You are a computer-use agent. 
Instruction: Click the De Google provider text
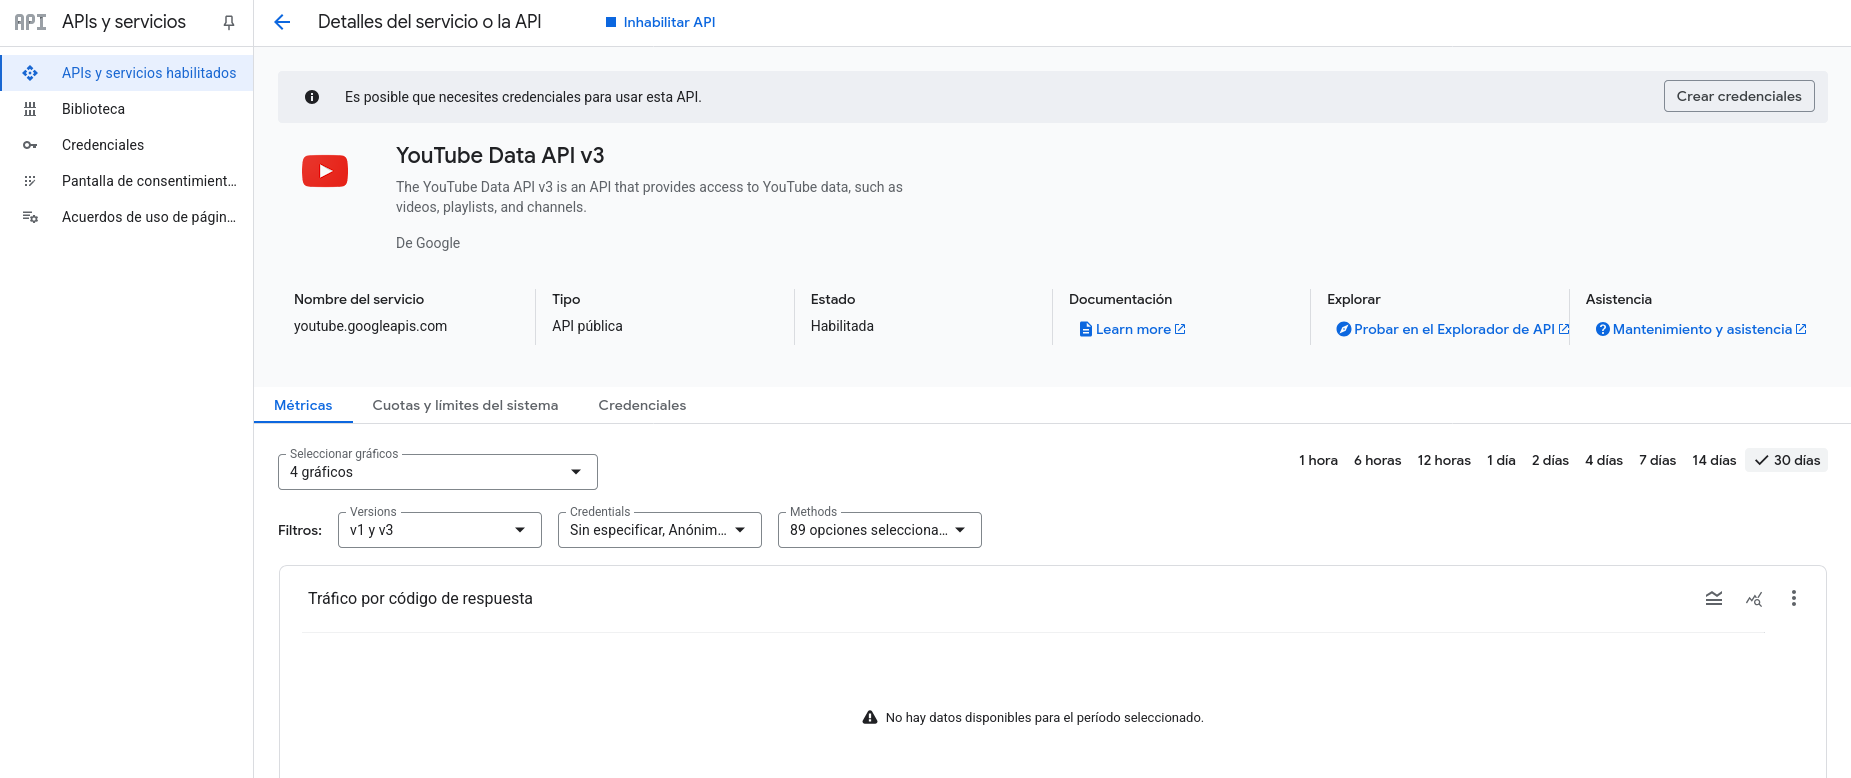pos(428,243)
